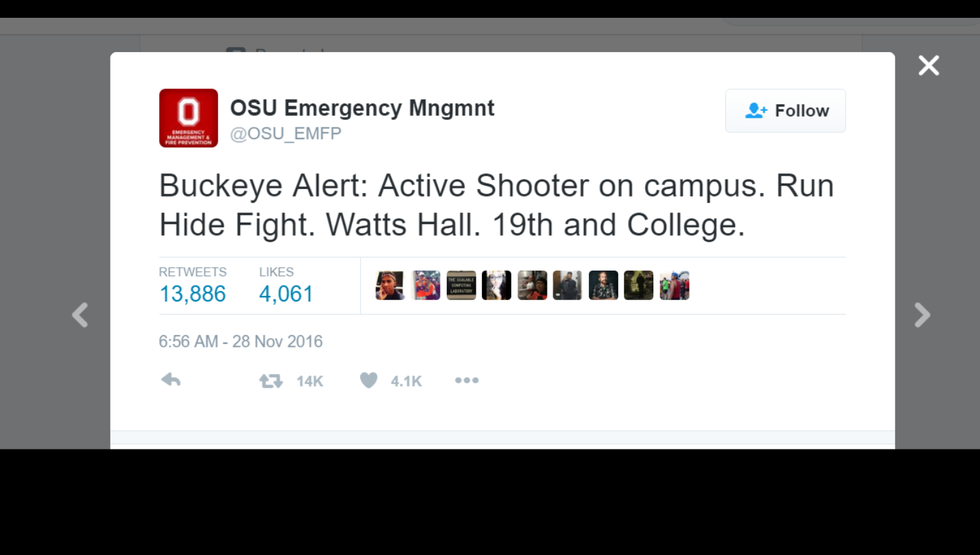
Task: Open the Scalable Computing Laboratory liker avatar
Action: pos(461,285)
